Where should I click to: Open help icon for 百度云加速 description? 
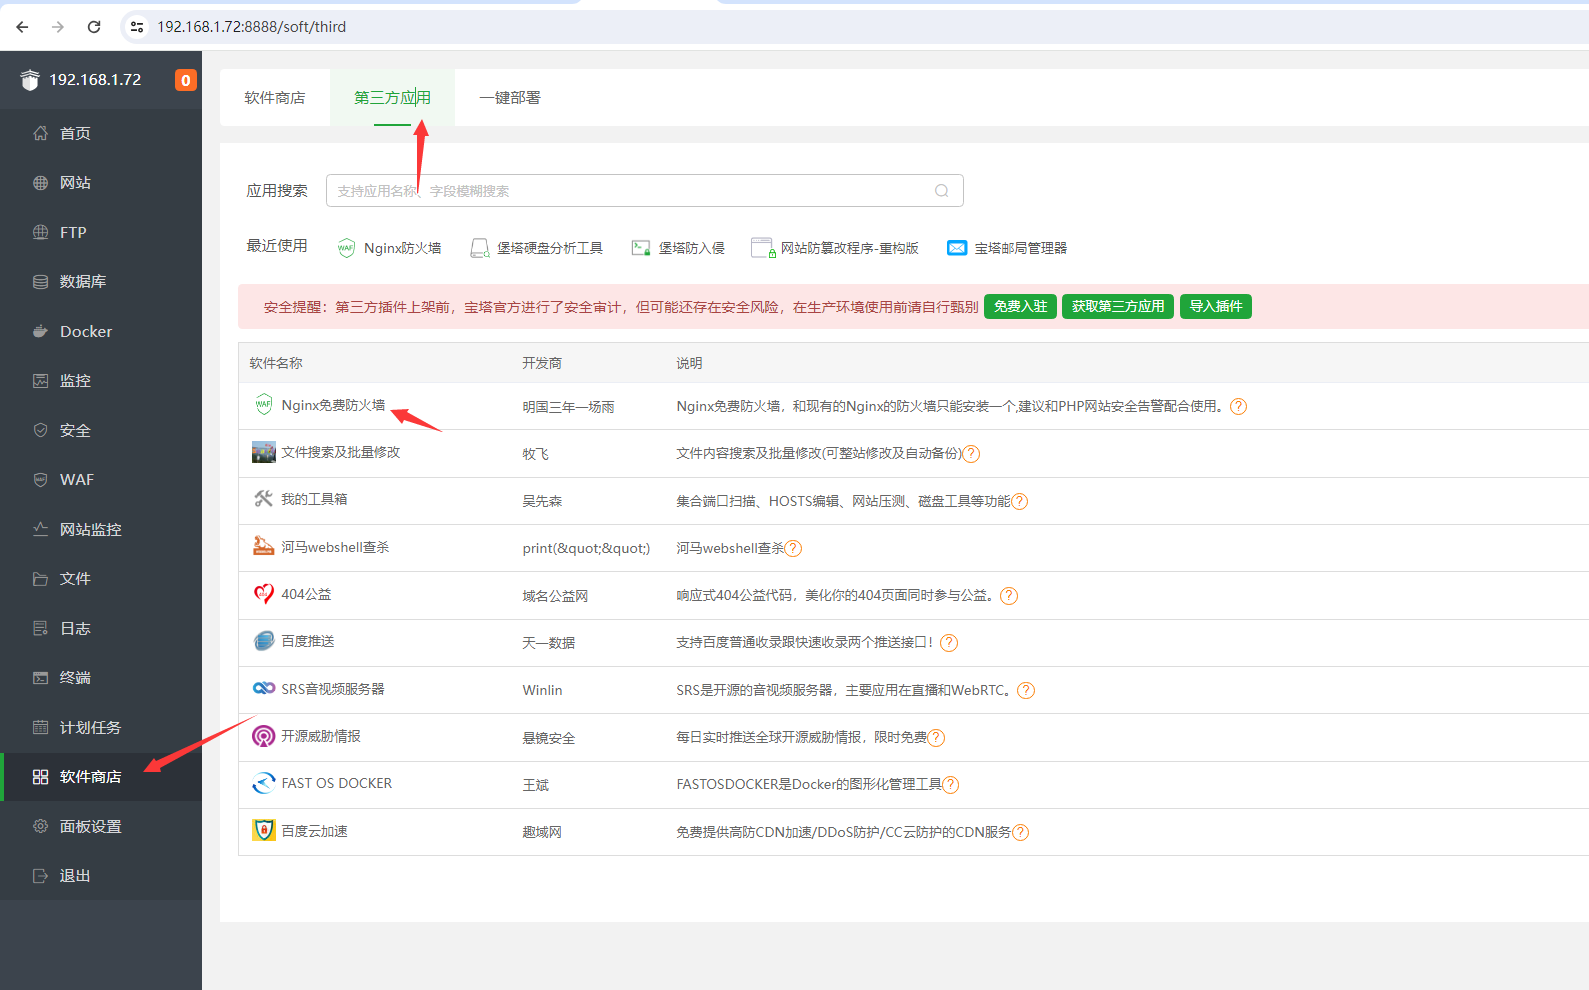(x=1020, y=833)
